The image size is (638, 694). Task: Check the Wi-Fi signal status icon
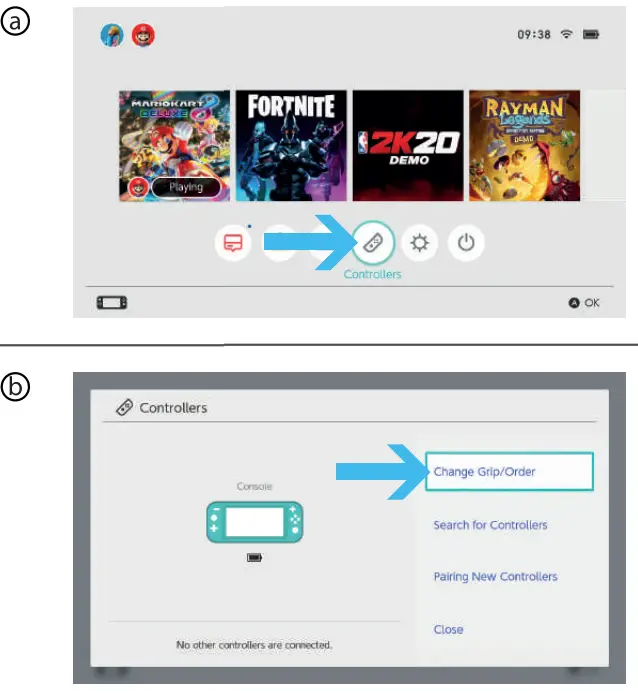pos(567,34)
